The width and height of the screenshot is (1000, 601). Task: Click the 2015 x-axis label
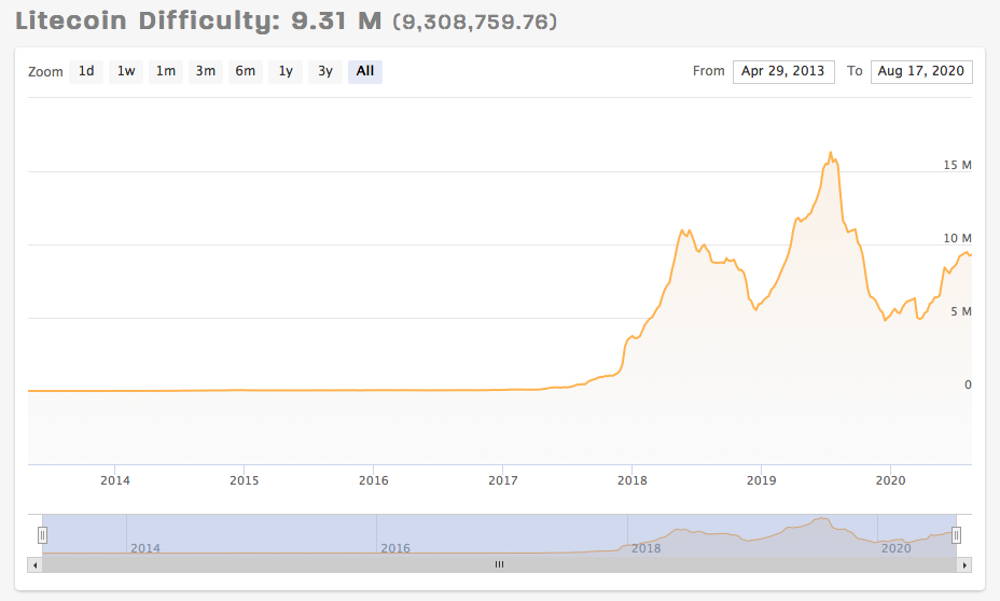[244, 480]
